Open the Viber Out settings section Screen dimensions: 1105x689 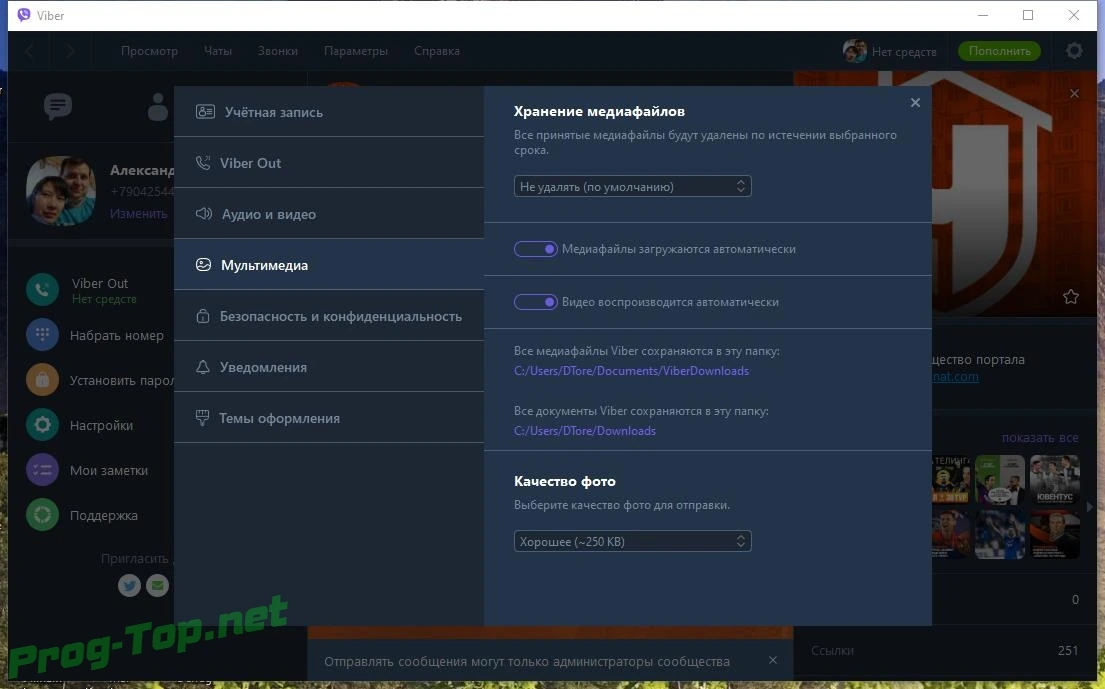tap(328, 163)
